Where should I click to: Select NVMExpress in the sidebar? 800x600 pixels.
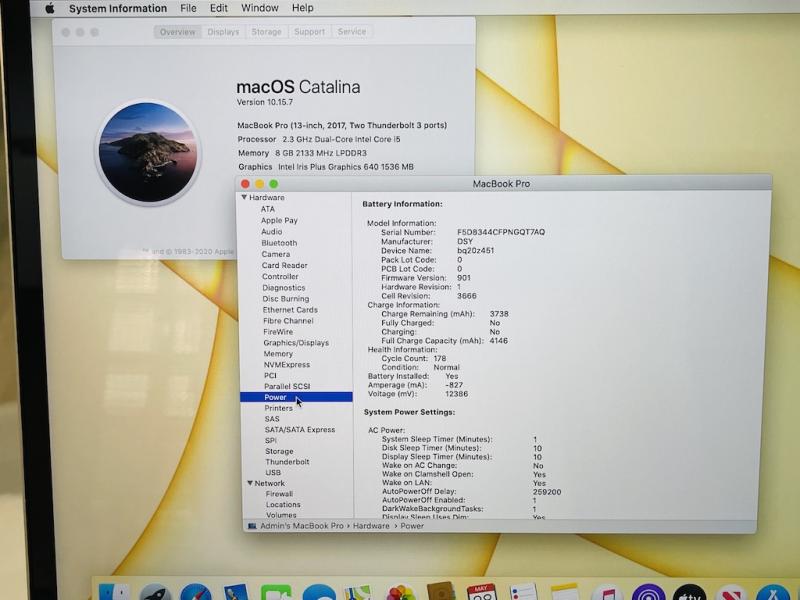287,365
